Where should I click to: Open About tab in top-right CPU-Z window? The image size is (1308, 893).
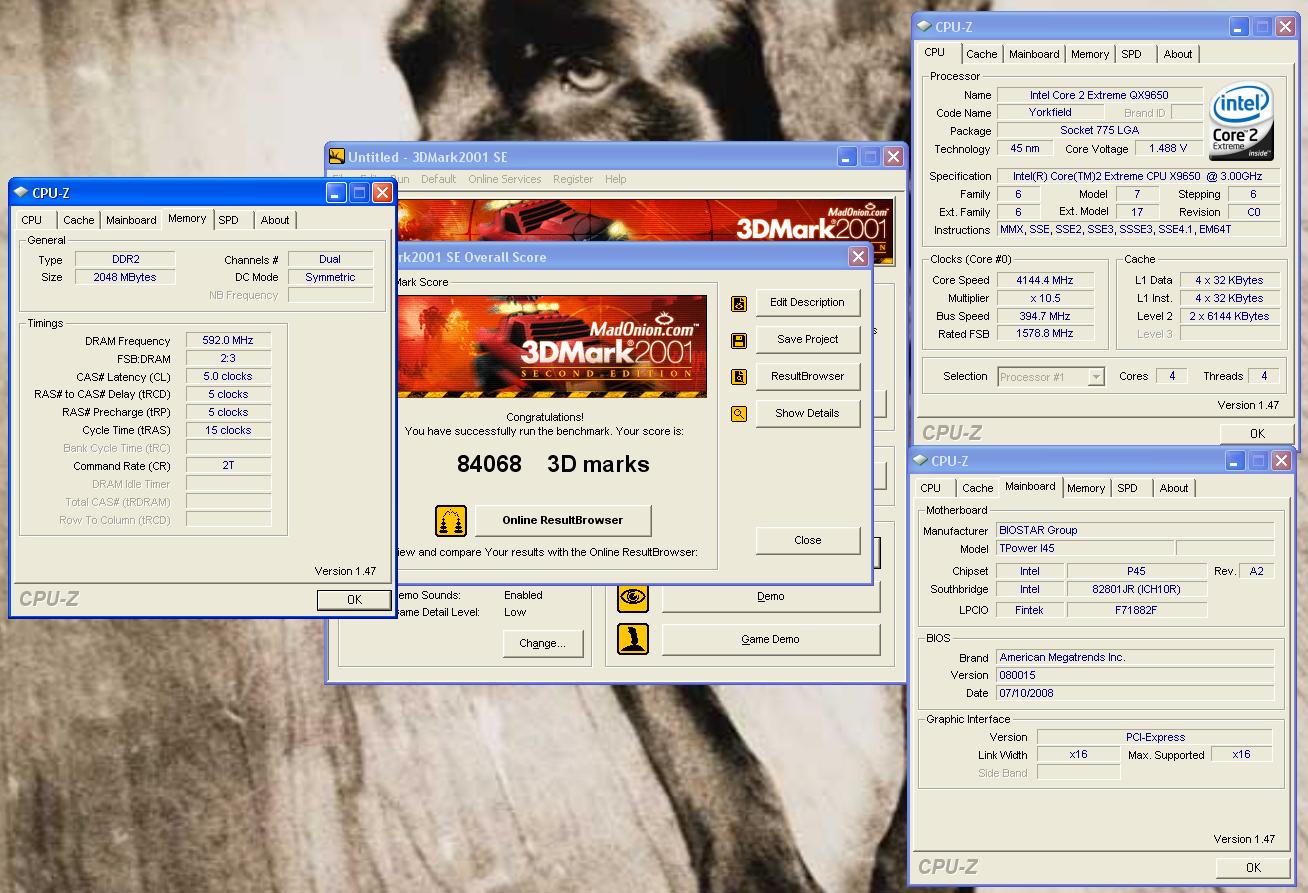point(1178,54)
